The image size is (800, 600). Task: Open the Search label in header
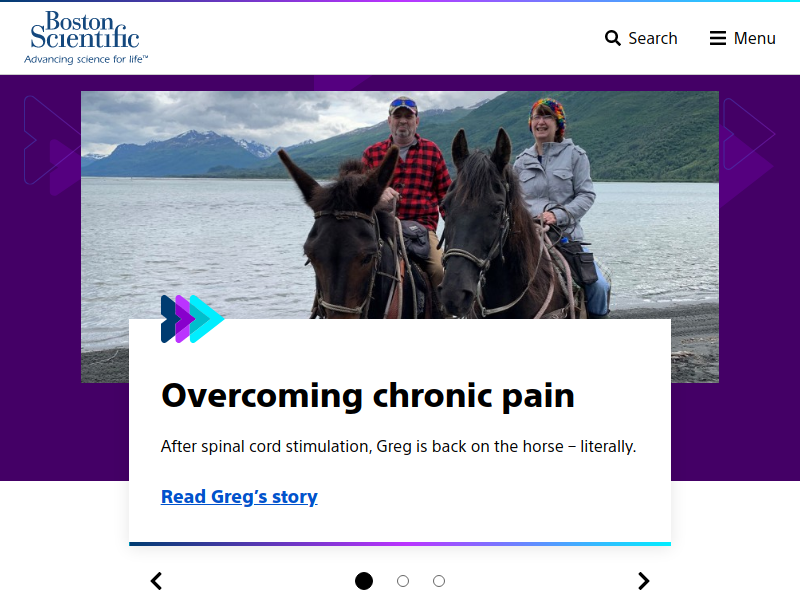click(x=653, y=38)
